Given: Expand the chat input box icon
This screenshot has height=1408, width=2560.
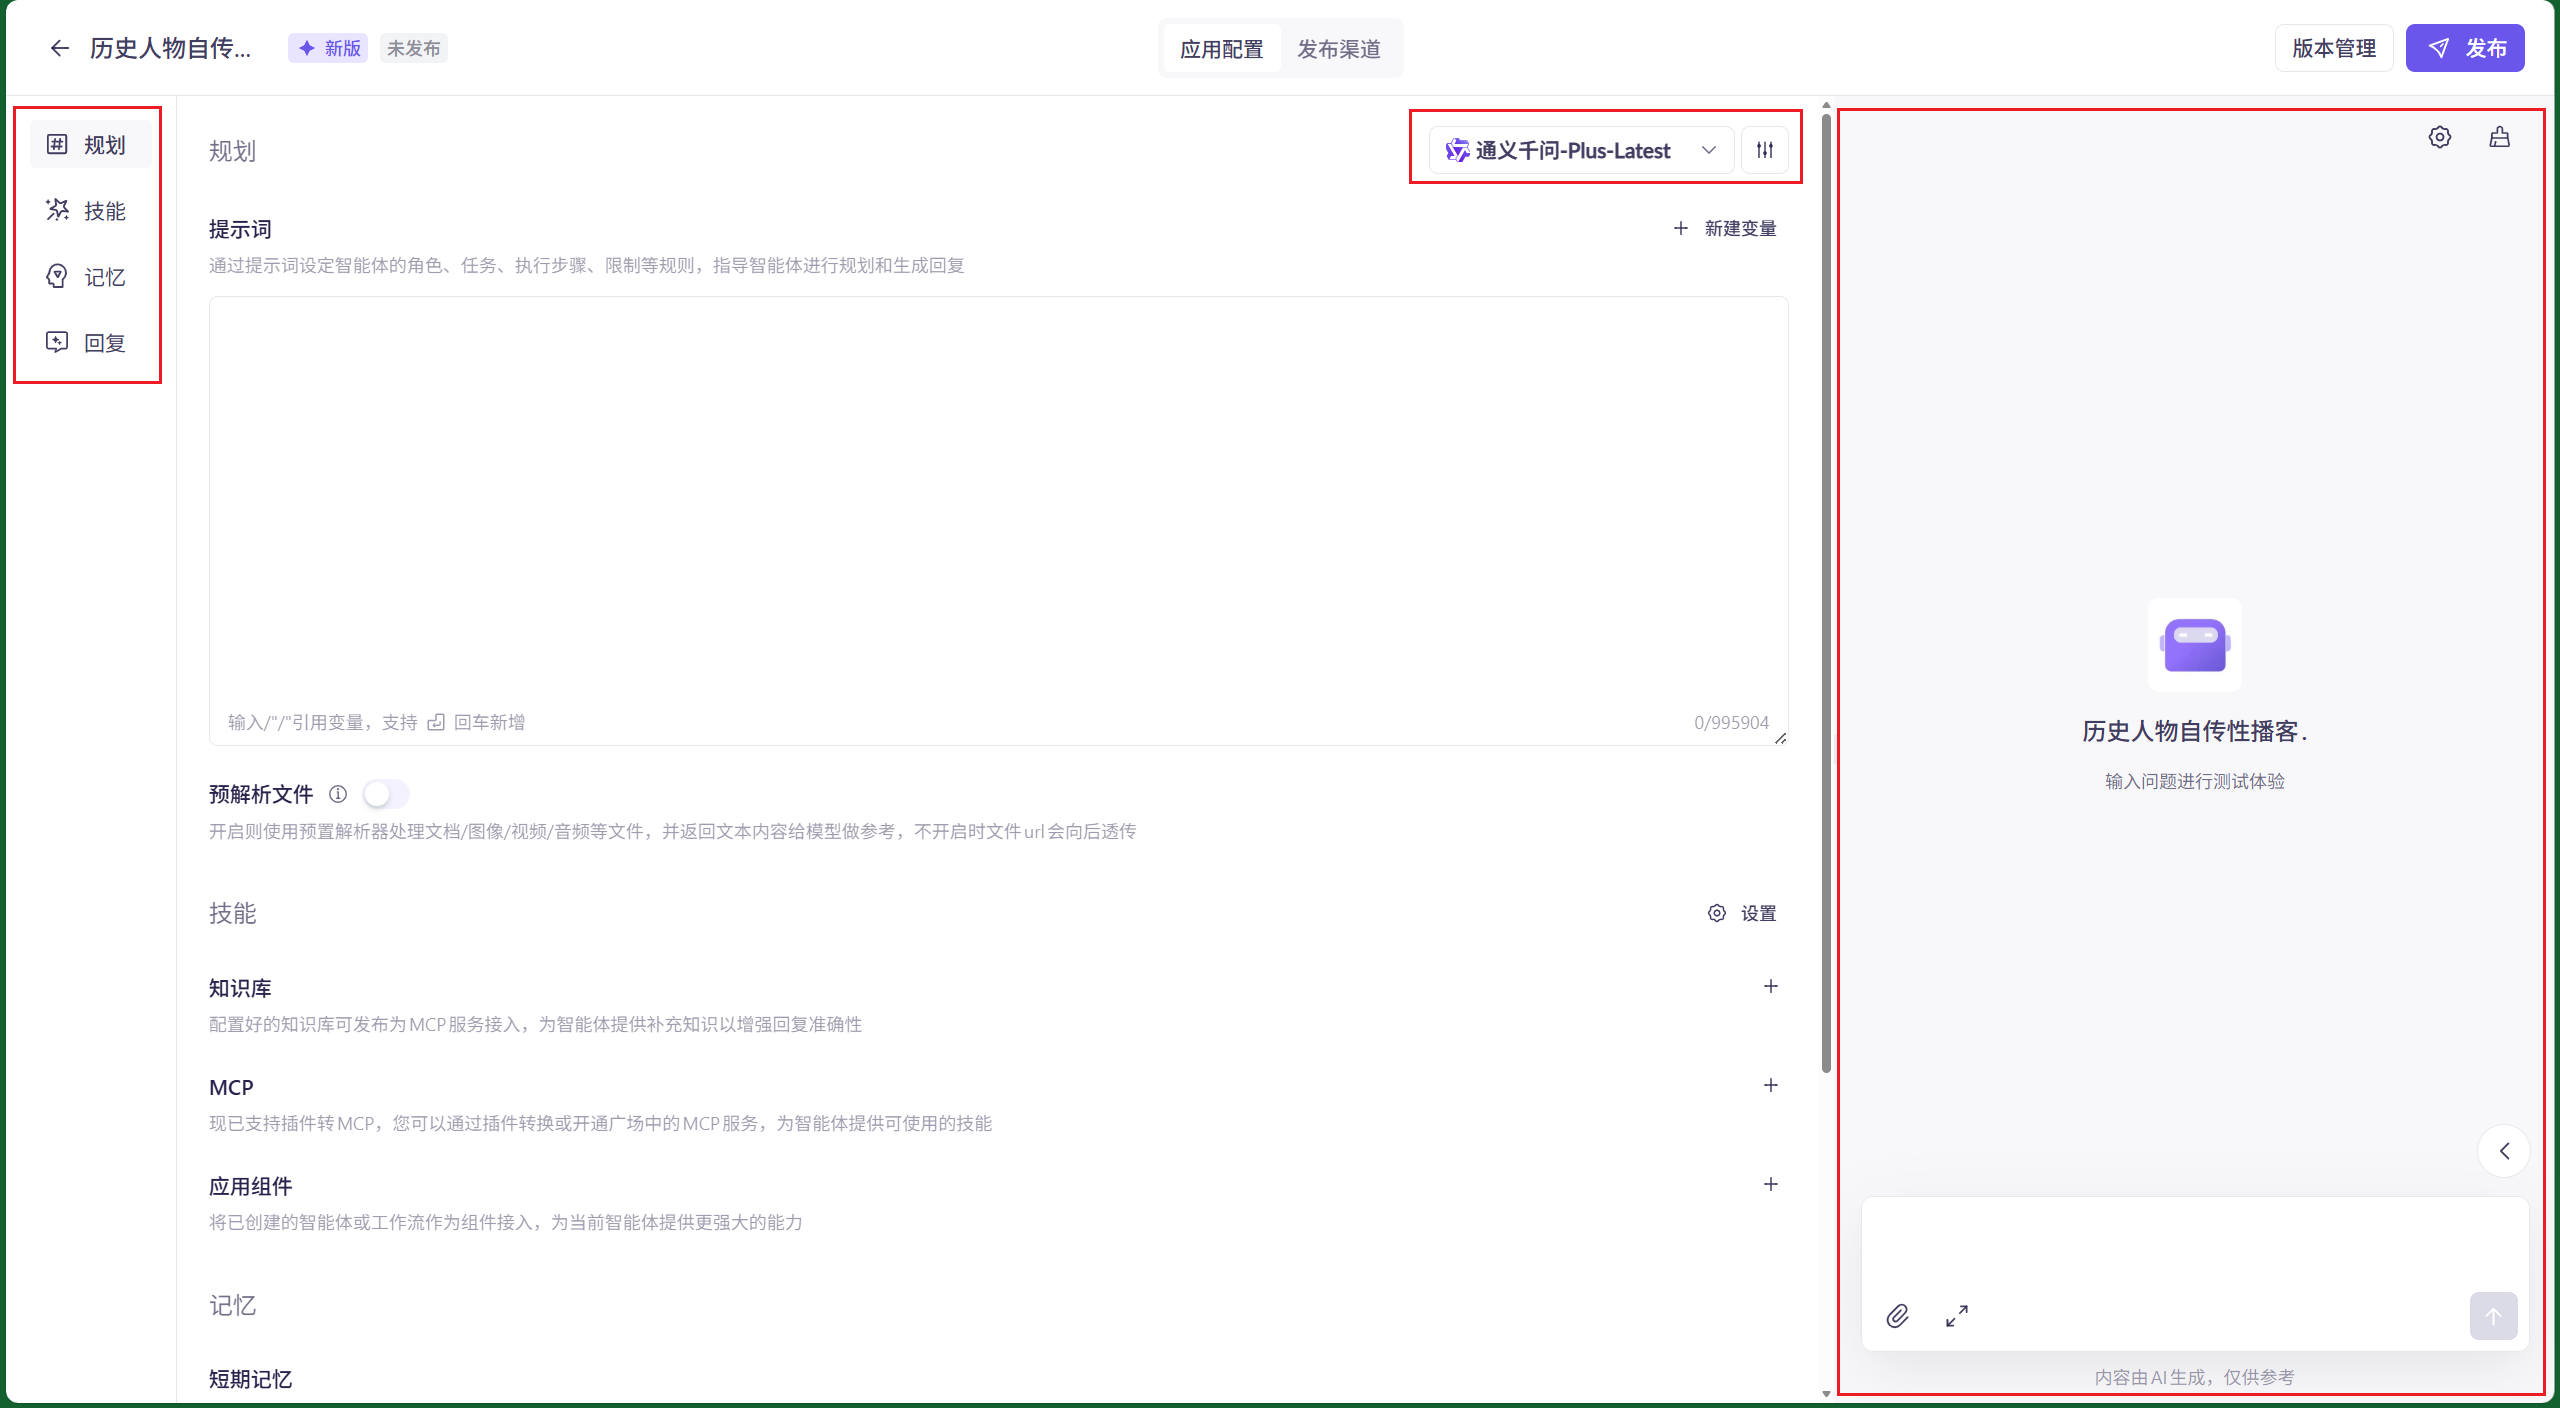Looking at the screenshot, I should (x=1957, y=1316).
